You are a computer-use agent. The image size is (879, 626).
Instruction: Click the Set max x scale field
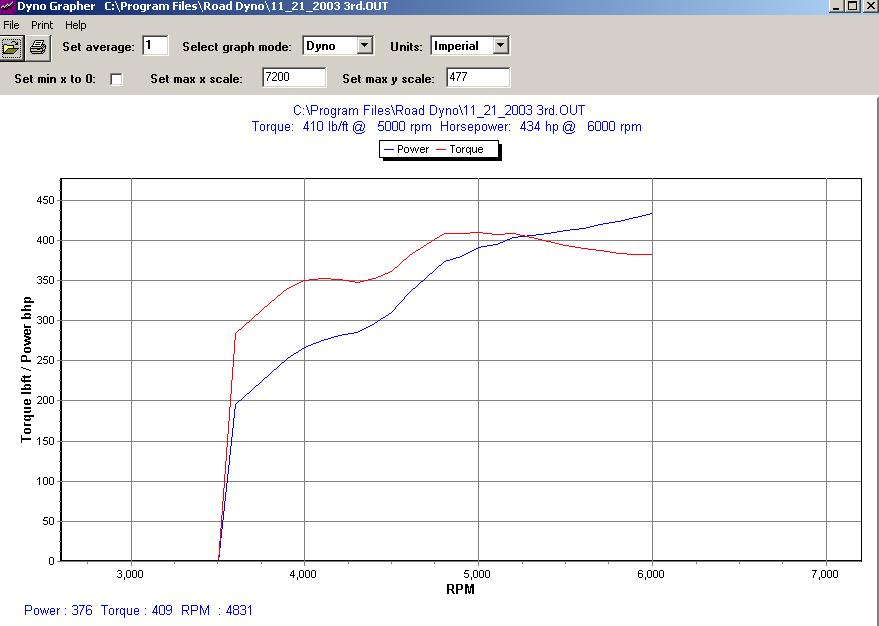click(294, 78)
